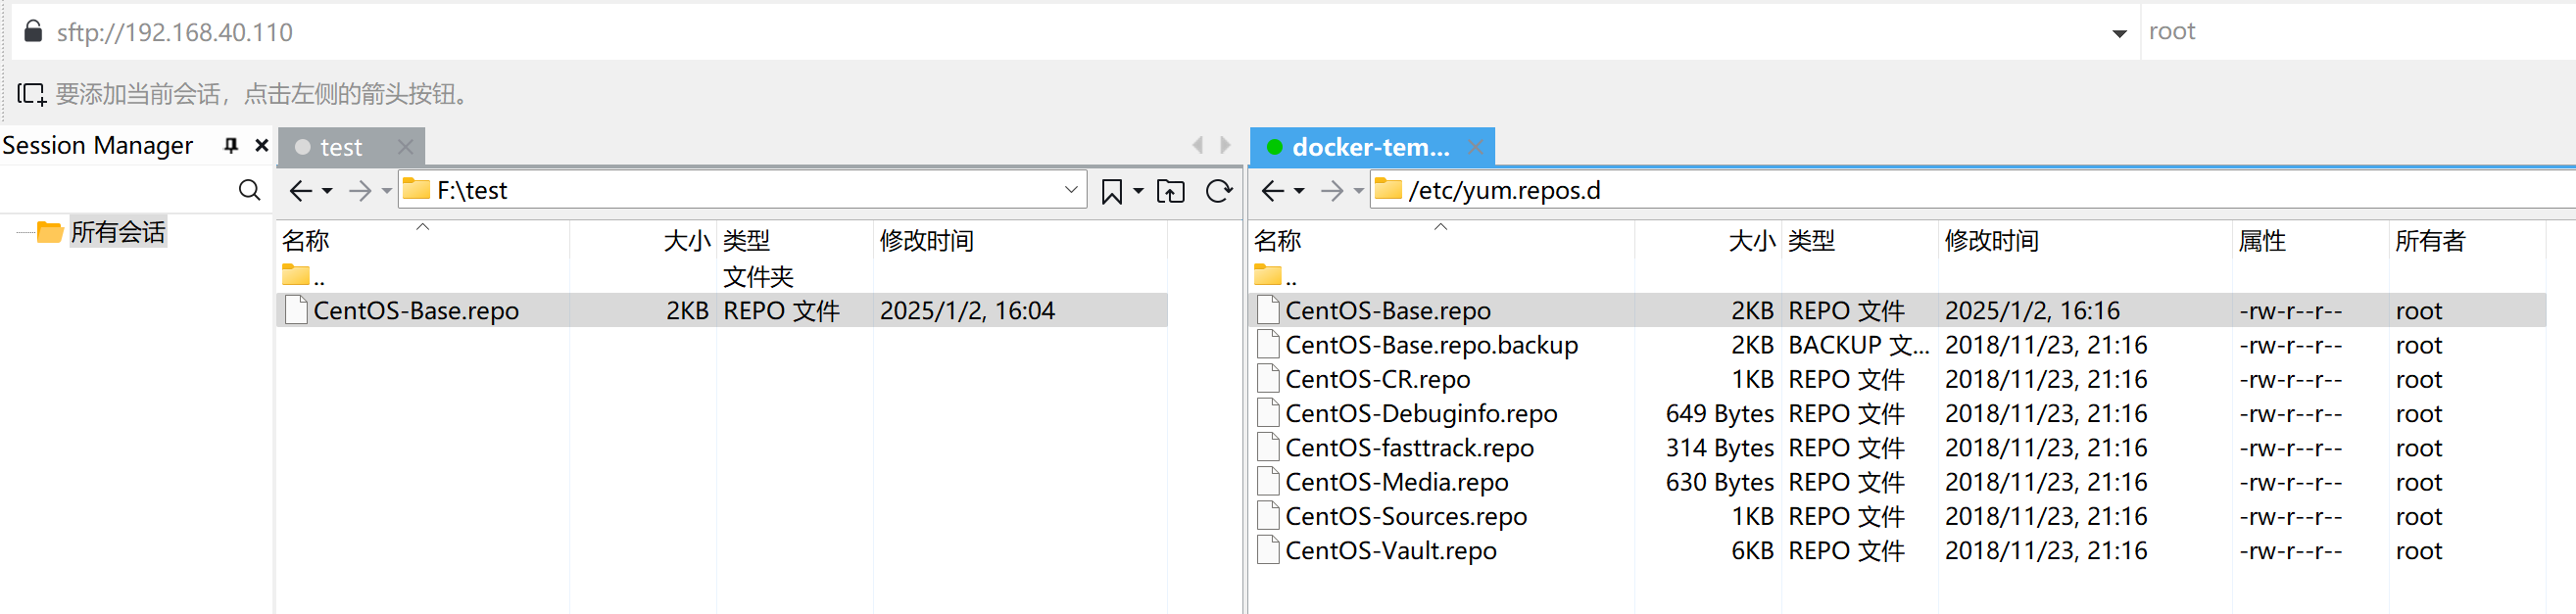Click BACKUP 文... type cell

click(x=1858, y=345)
